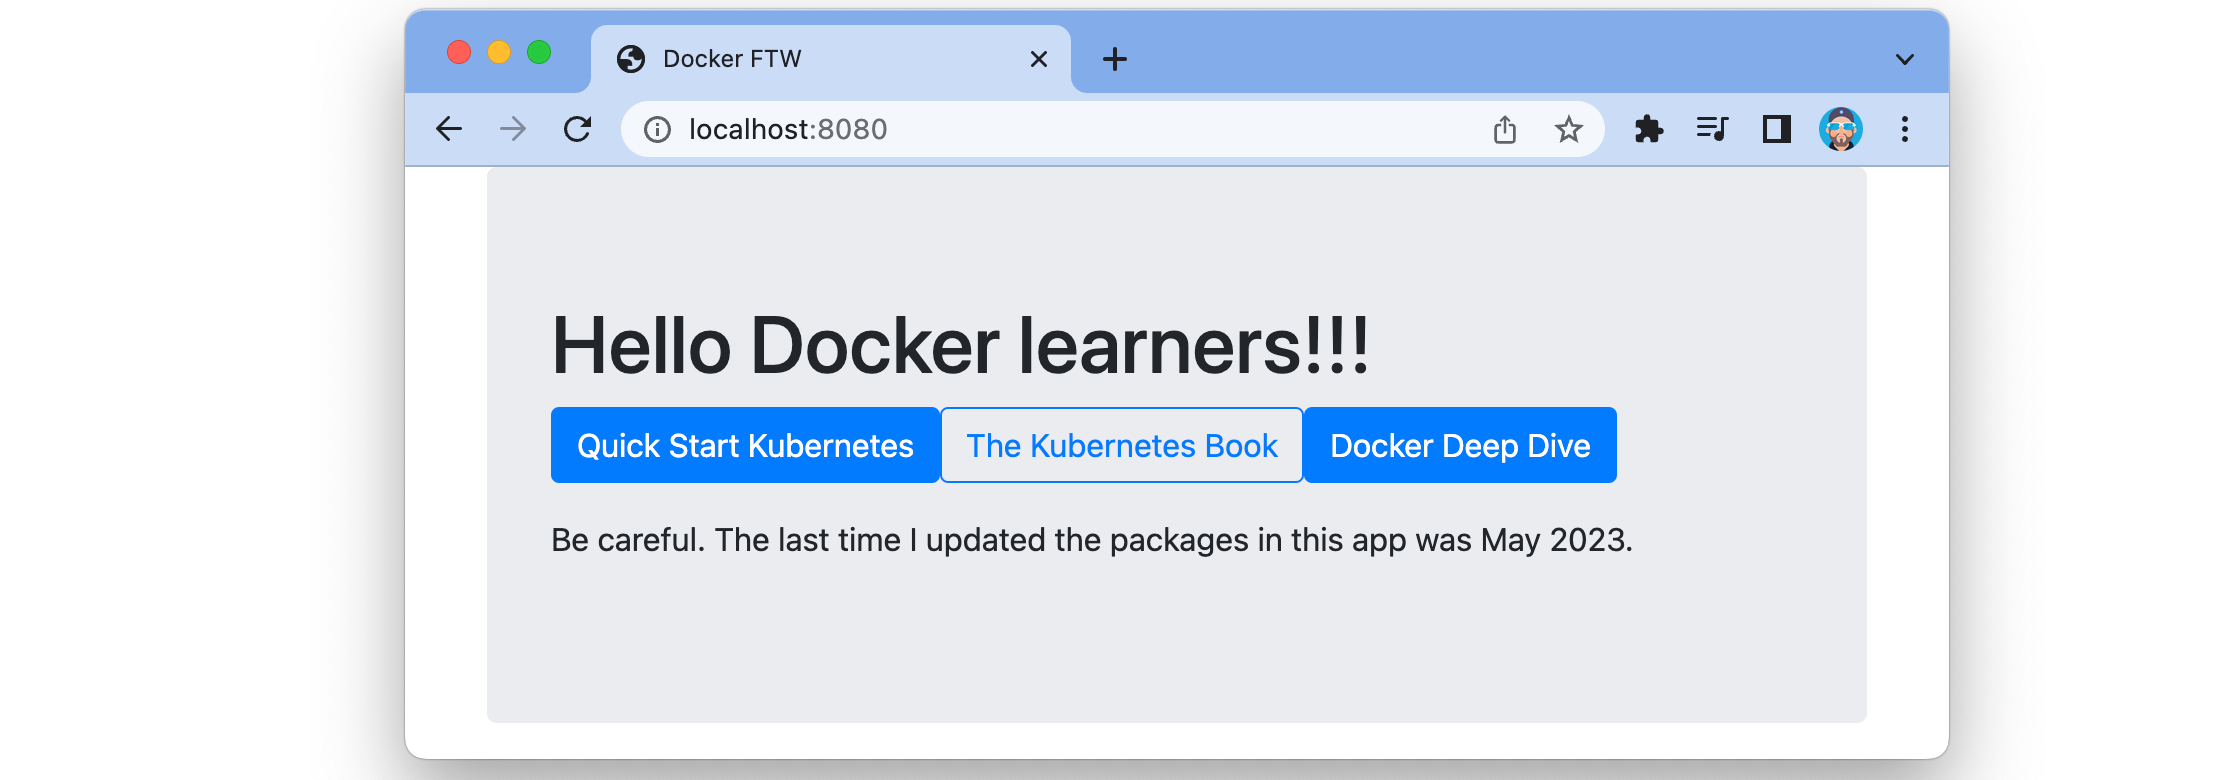Open a new tab with plus button
The width and height of the screenshot is (2231, 780).
[1115, 59]
